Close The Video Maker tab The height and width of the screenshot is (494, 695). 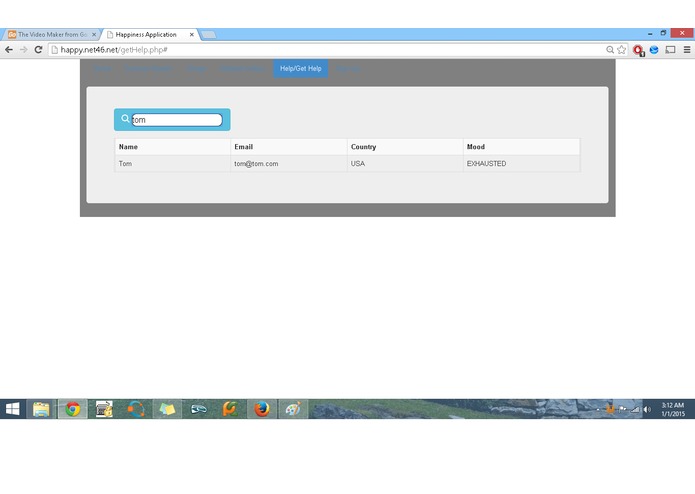(x=94, y=35)
